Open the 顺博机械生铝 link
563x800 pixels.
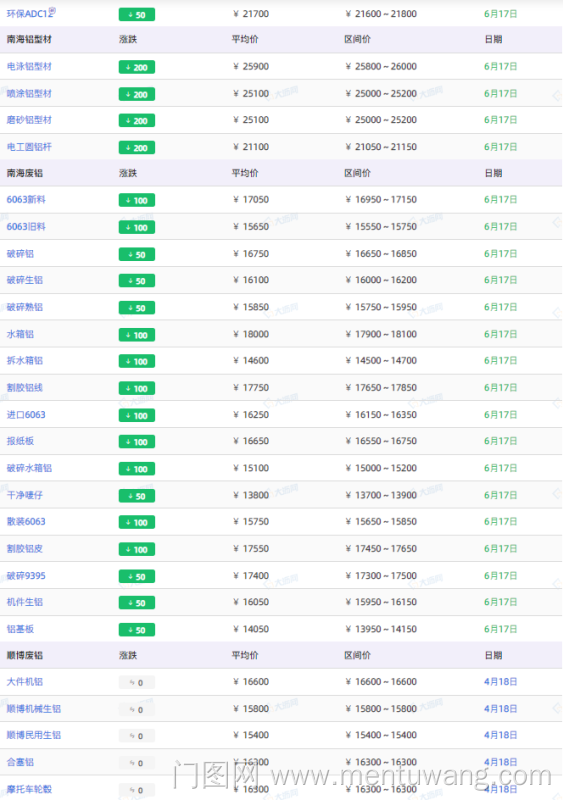coord(34,709)
